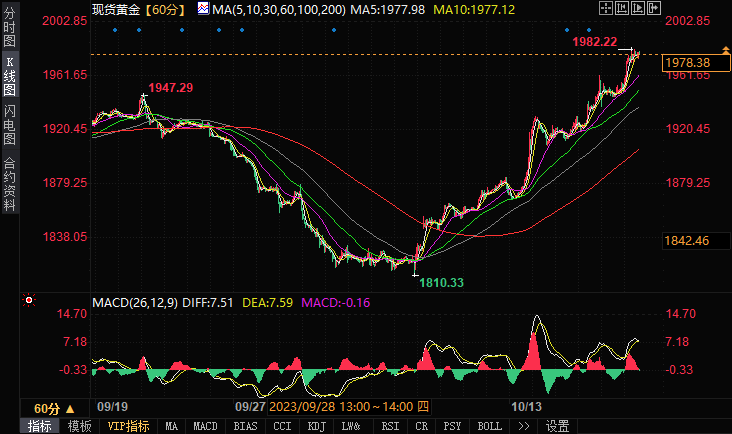Click the red sun icon beside MACD
The height and width of the screenshot is (434, 732).
coord(28,299)
